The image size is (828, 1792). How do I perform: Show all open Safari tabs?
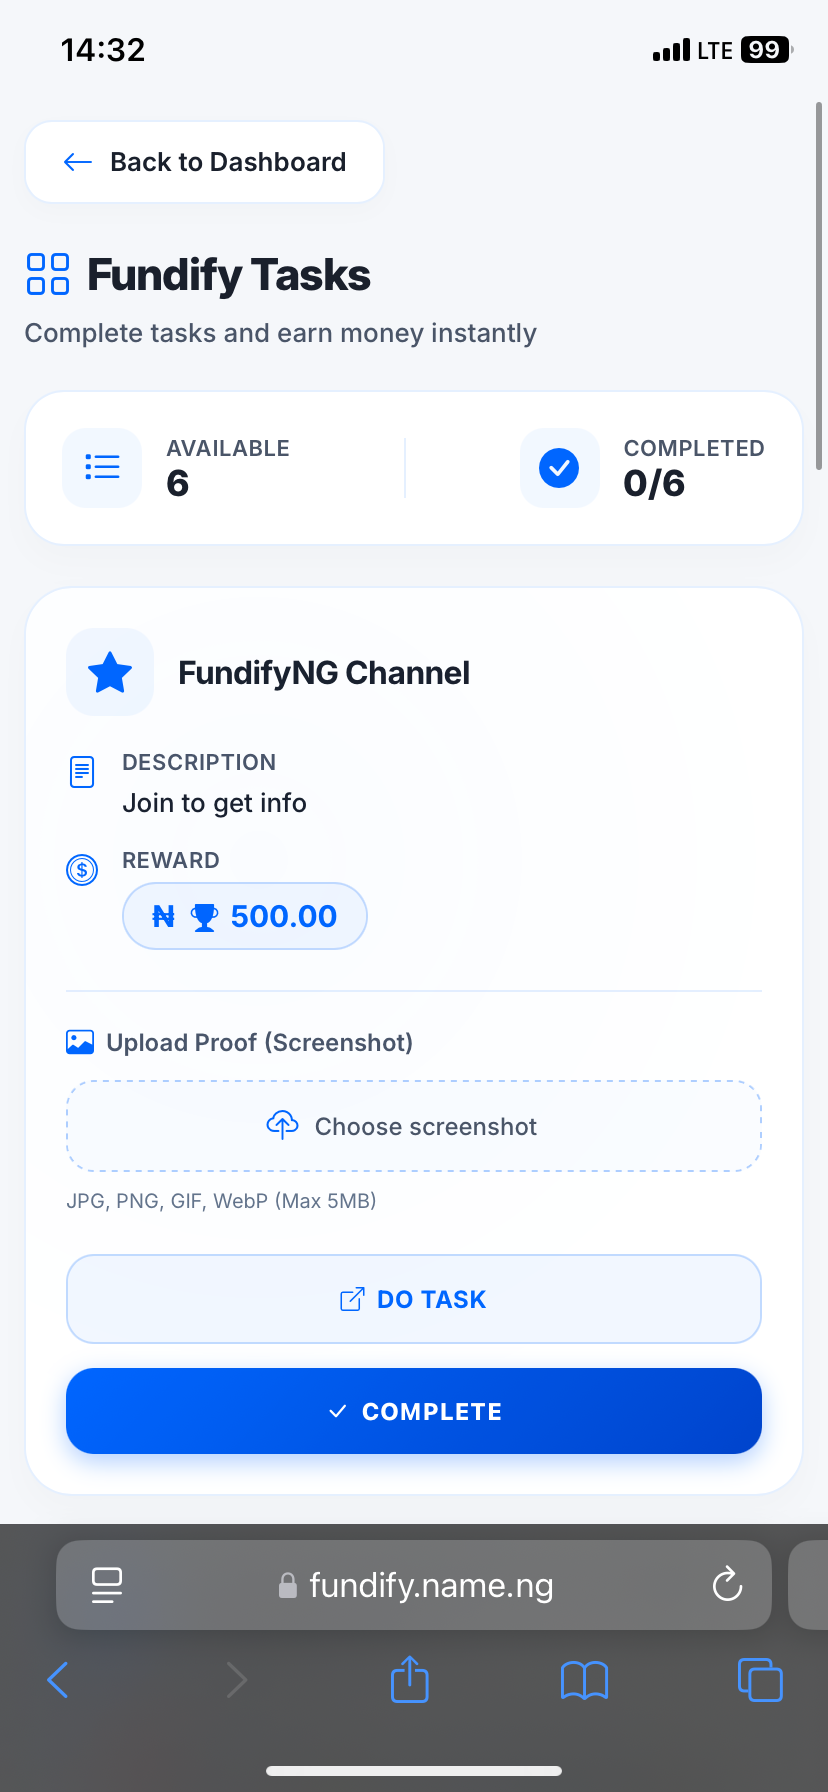coord(760,1680)
